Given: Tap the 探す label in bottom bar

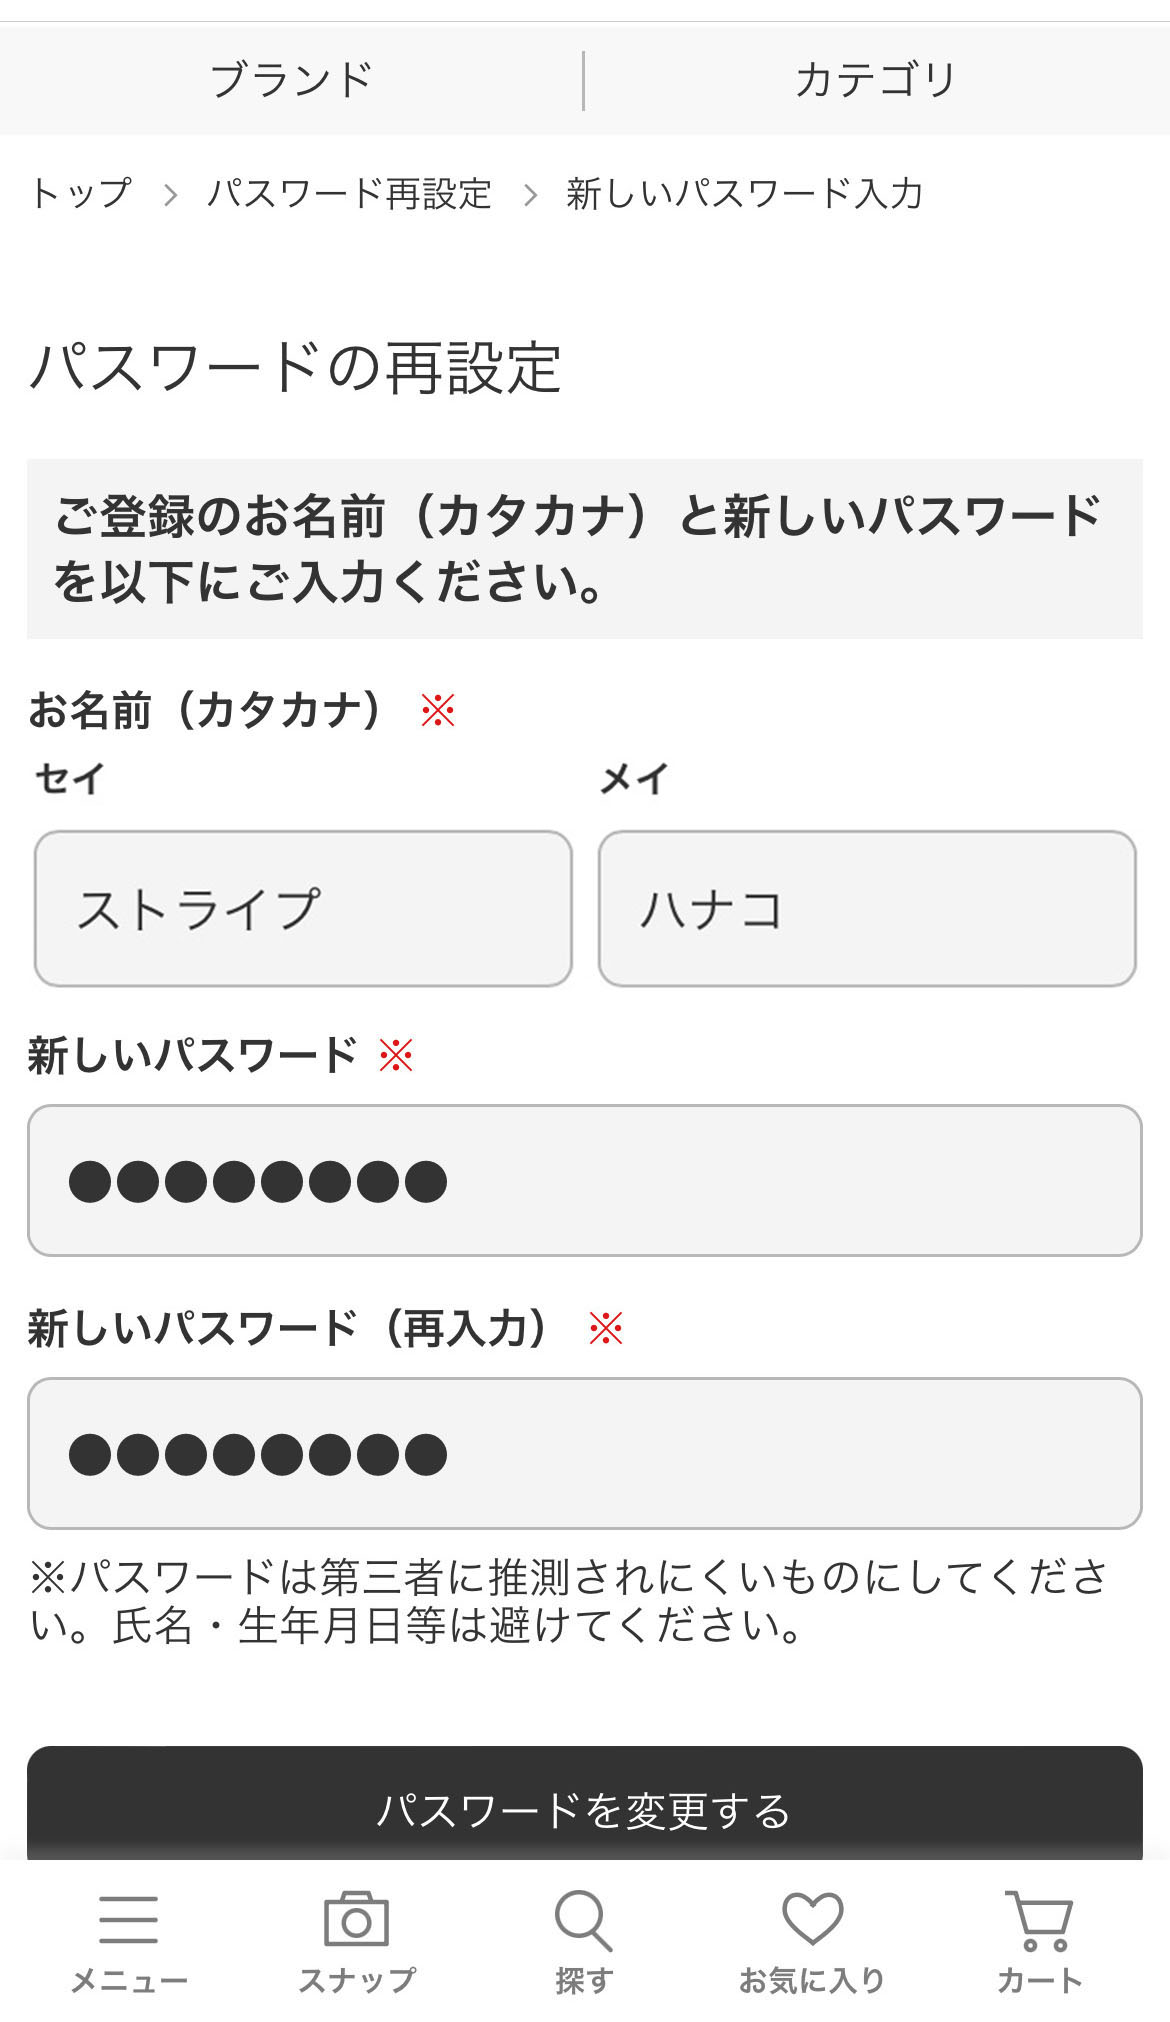Looking at the screenshot, I should point(584,1980).
